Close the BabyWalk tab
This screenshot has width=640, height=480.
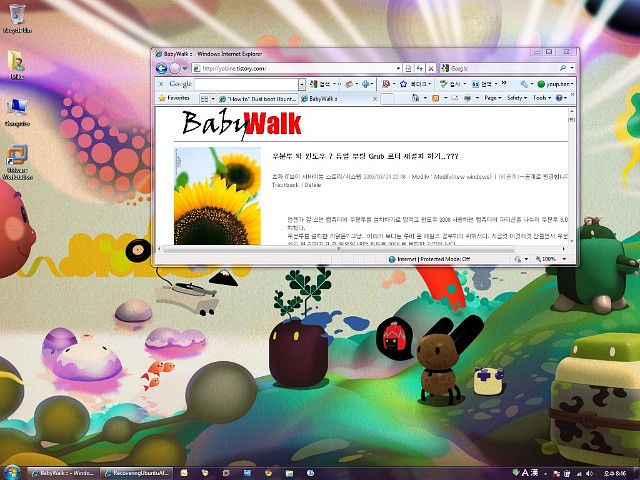(x=375, y=99)
